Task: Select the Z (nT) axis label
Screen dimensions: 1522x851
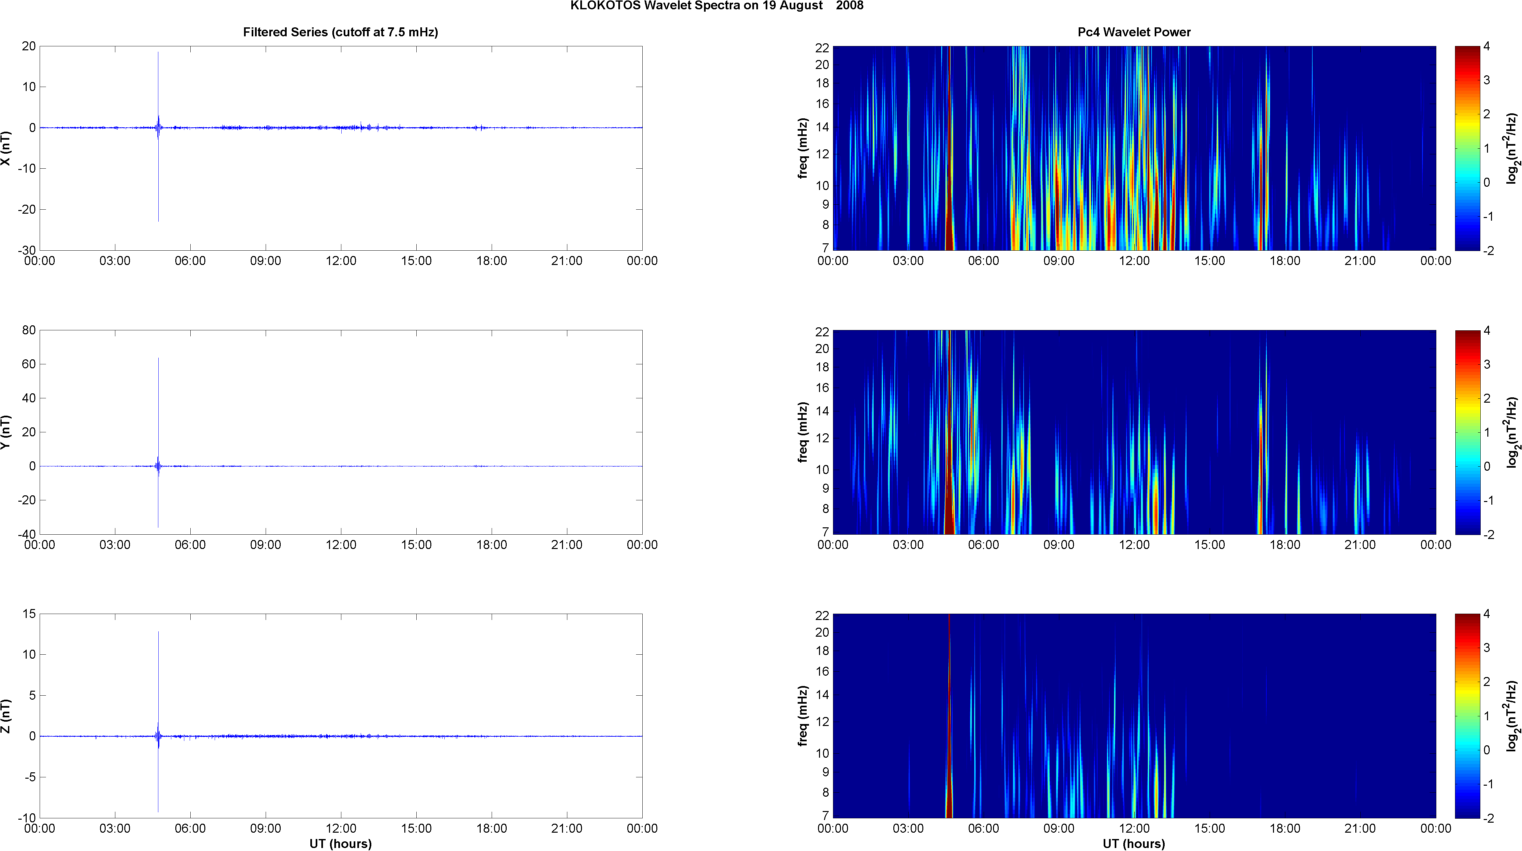Action: [6, 716]
